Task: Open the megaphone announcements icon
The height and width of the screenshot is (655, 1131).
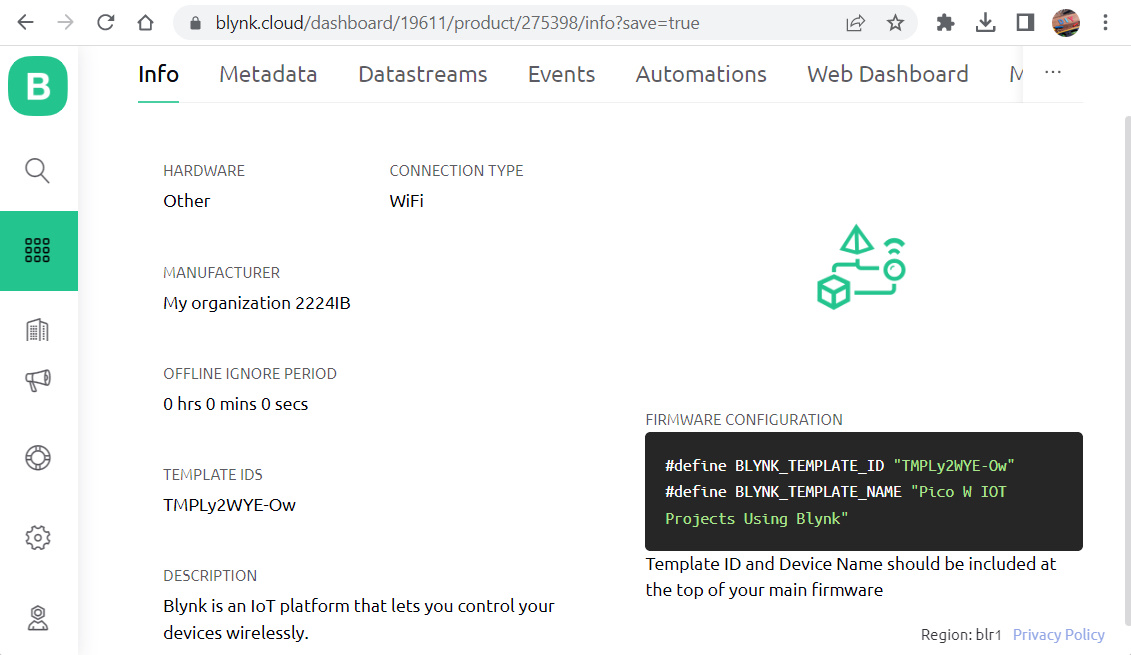Action: point(38,380)
